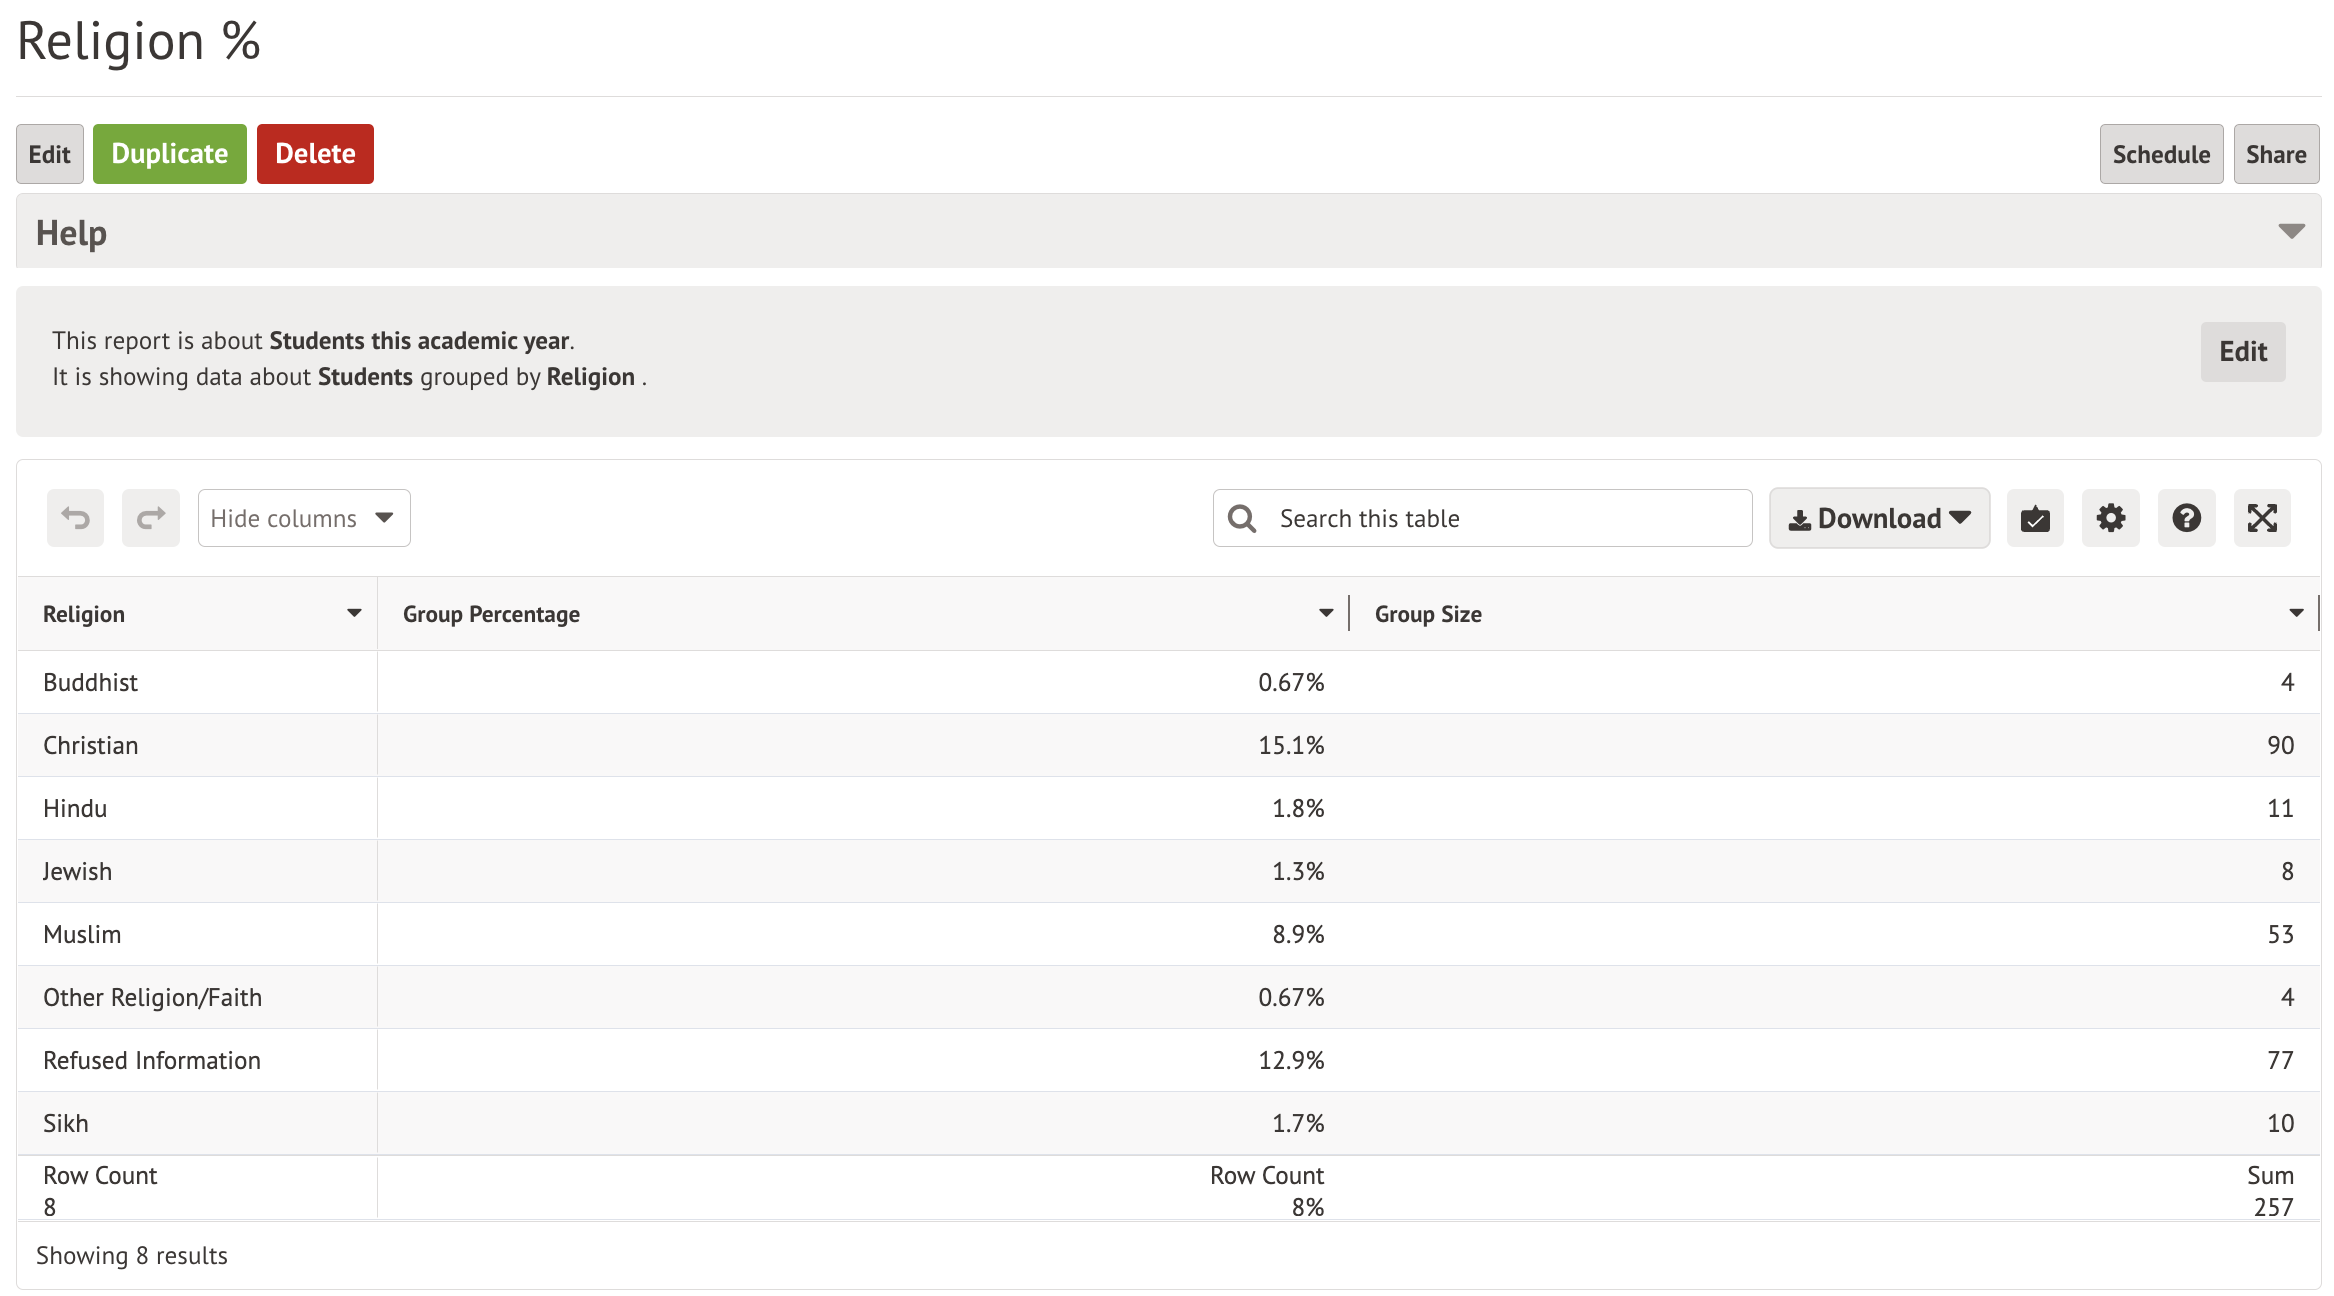The width and height of the screenshot is (2334, 1296).
Task: Open table settings gear icon
Action: 2111,518
